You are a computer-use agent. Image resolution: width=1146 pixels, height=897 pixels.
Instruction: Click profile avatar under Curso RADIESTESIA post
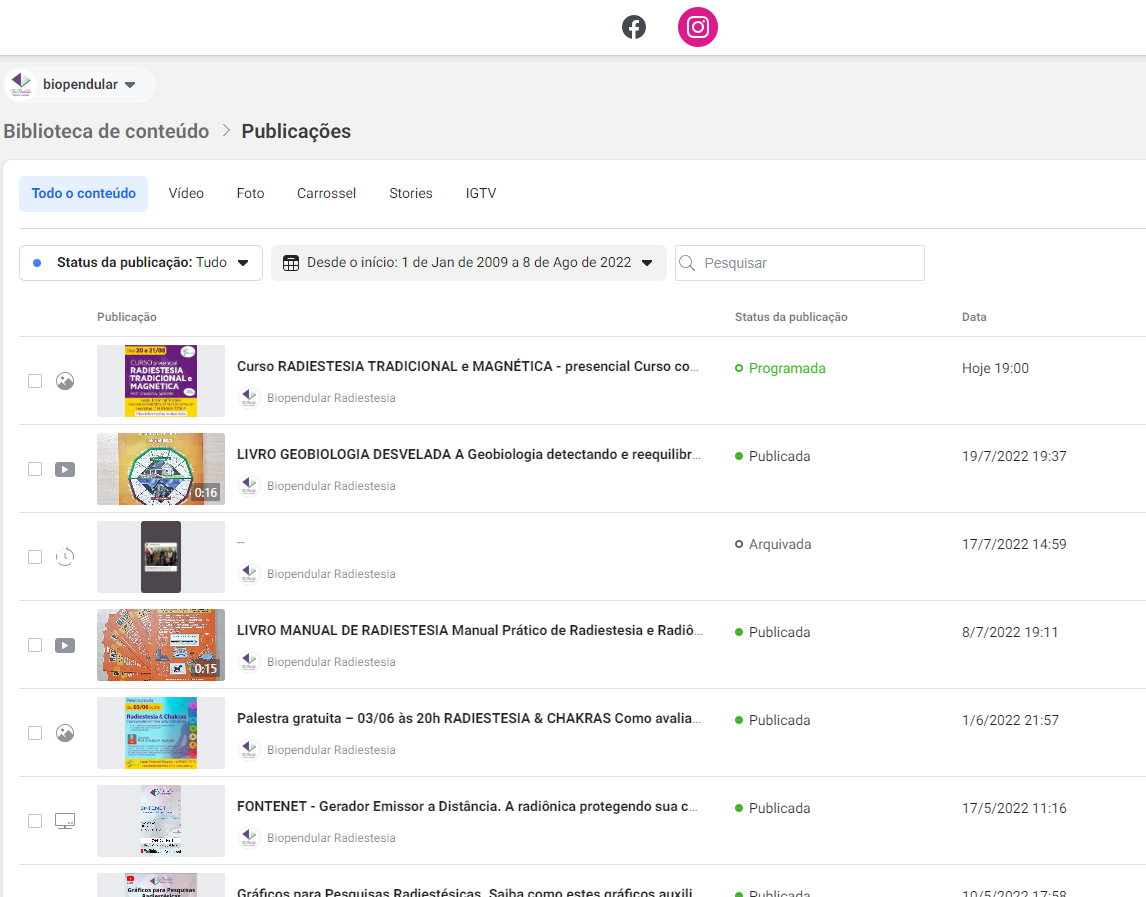pos(249,398)
